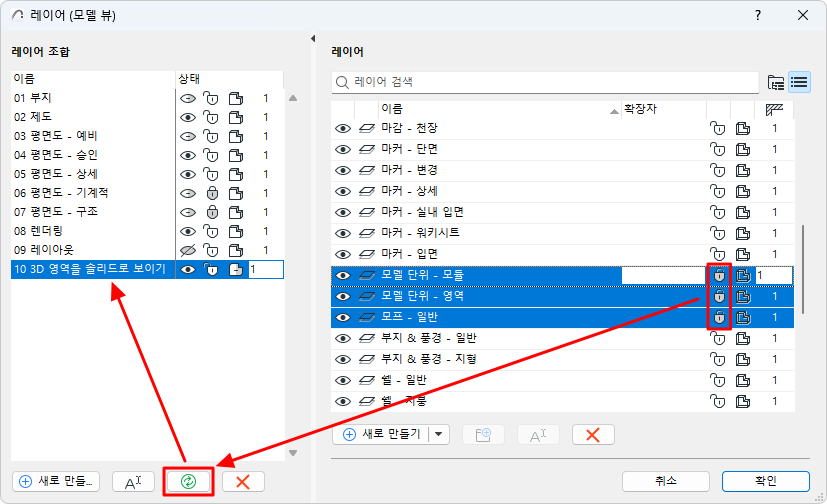Toggle lock icon on 모델 단위 - 영역 layer
The width and height of the screenshot is (827, 504).
click(x=719, y=296)
